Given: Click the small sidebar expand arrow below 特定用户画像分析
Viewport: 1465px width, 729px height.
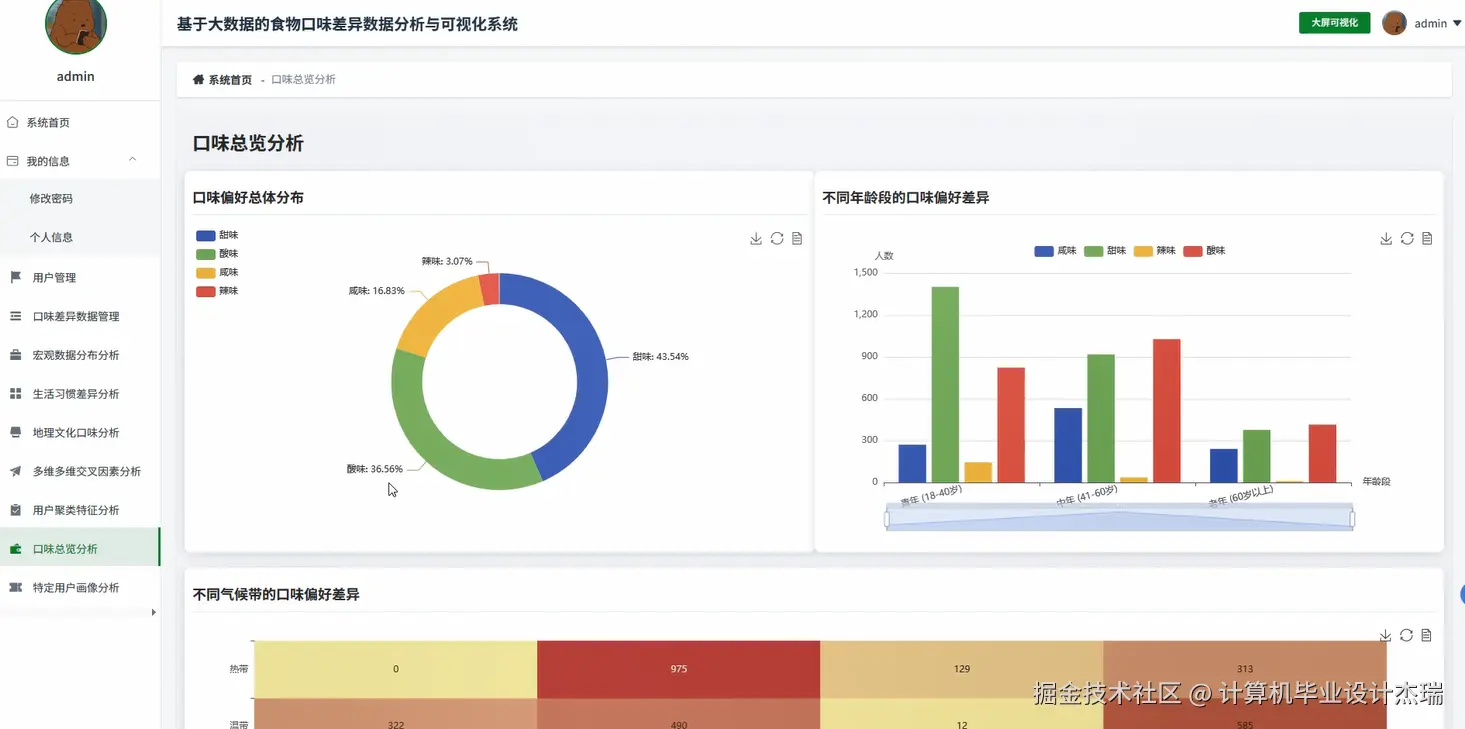Looking at the screenshot, I should click(153, 612).
